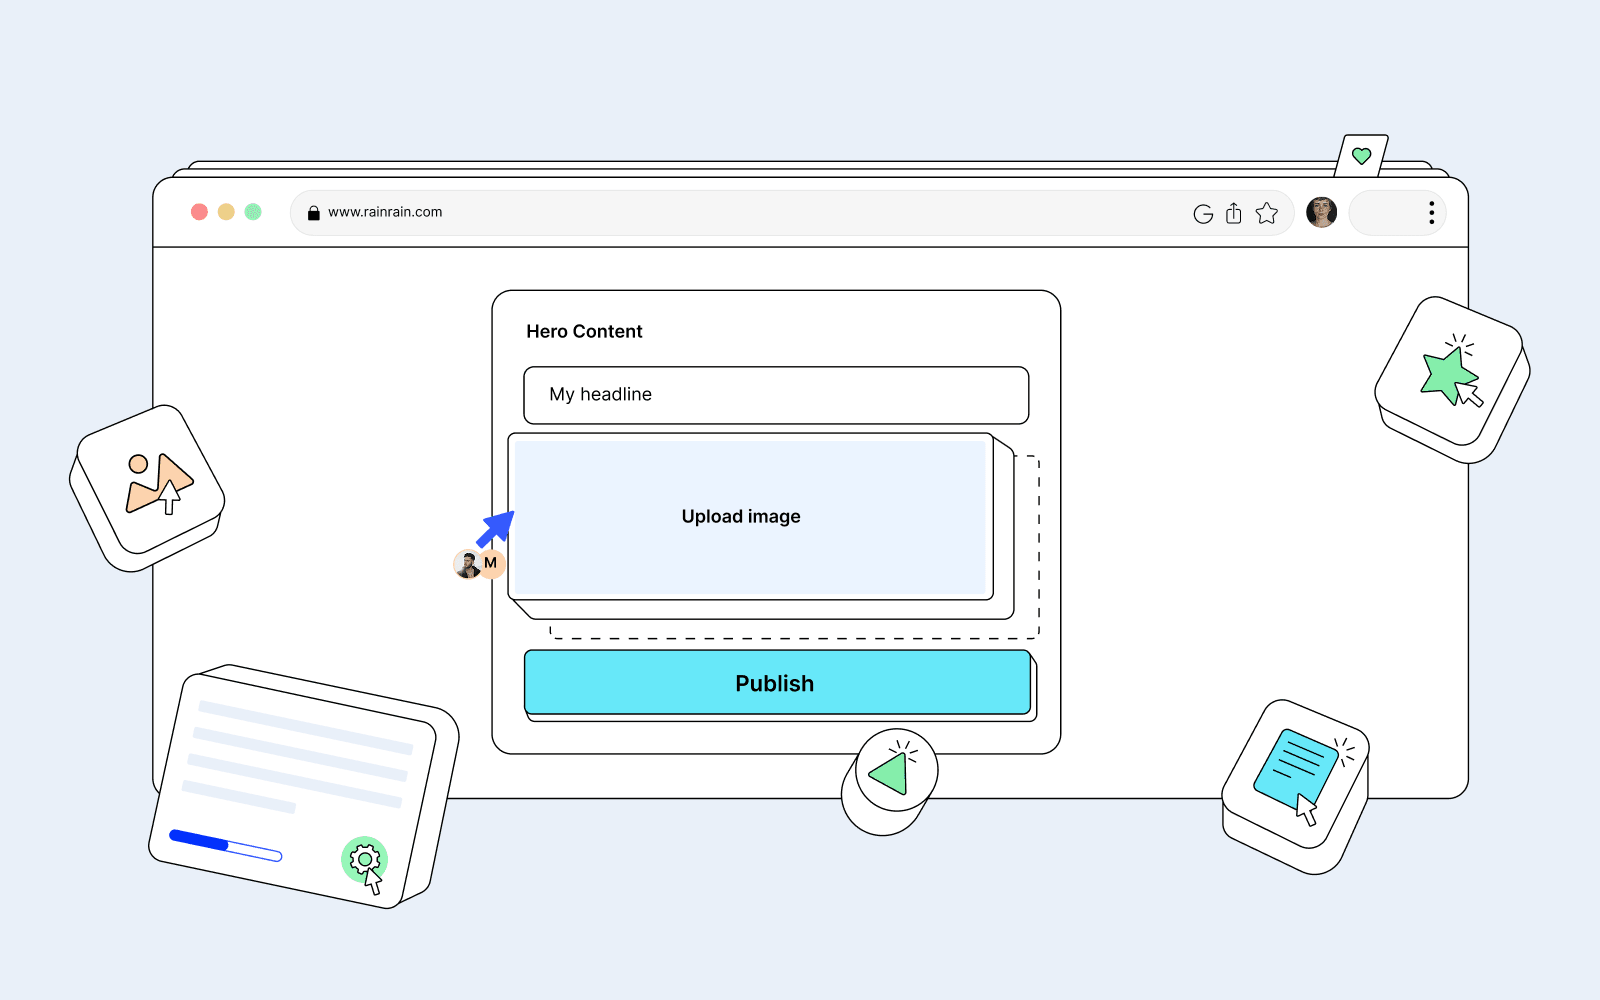1600x1000 pixels.
Task: Click the image upload tile icon
Action: 158,484
